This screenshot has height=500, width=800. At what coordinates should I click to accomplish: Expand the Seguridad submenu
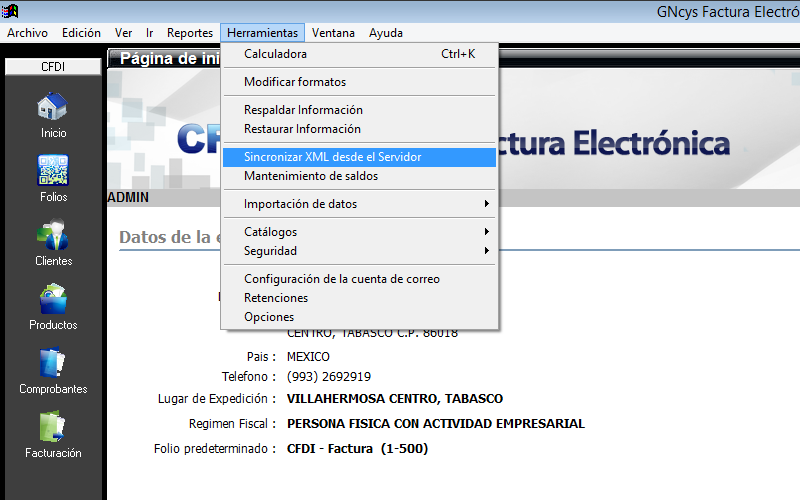(x=359, y=251)
